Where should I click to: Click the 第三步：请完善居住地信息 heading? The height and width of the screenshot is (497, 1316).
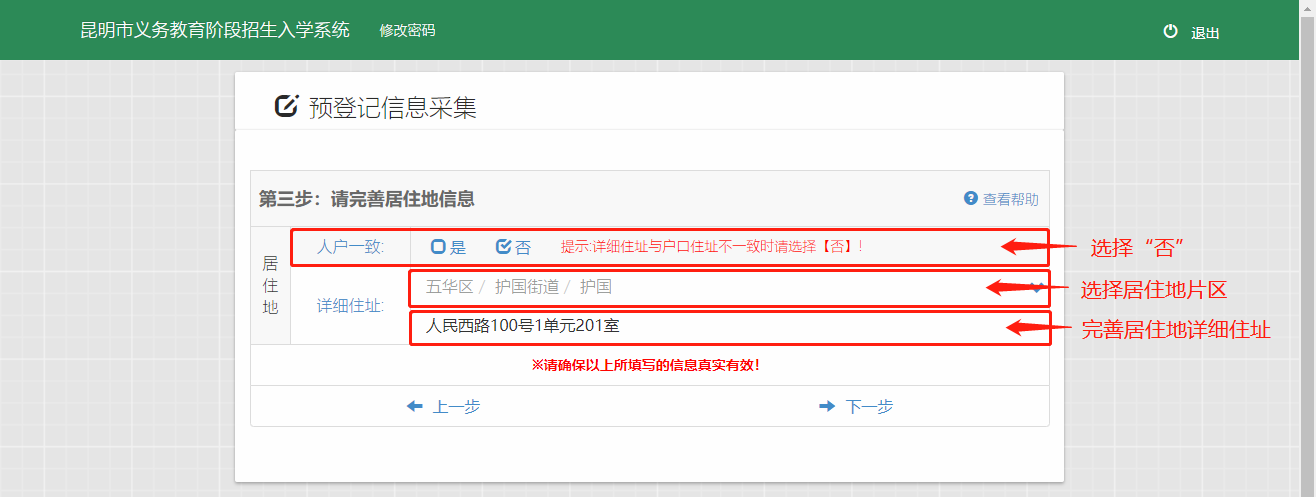tap(366, 199)
